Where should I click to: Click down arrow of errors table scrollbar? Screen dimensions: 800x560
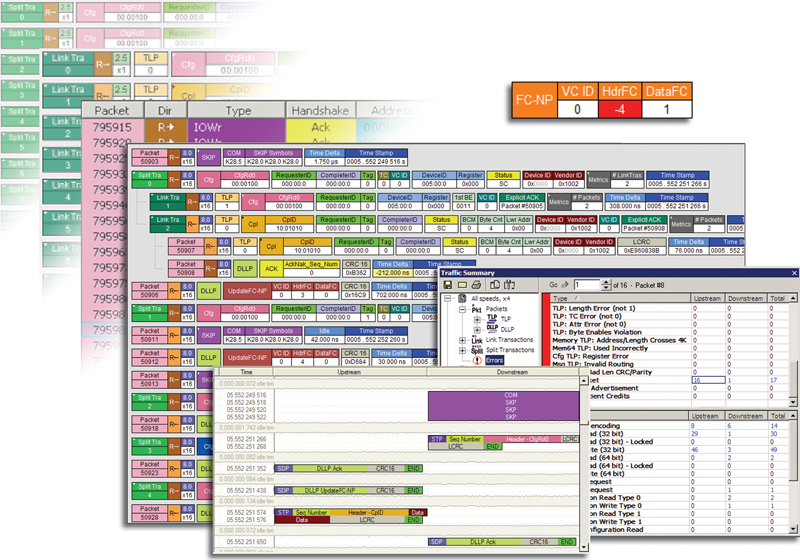click(793, 403)
